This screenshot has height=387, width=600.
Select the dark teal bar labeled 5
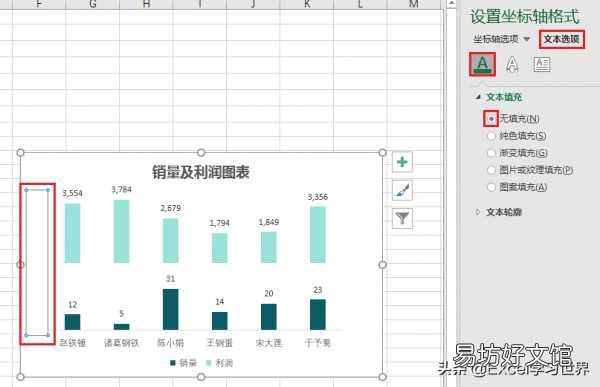coord(121,327)
